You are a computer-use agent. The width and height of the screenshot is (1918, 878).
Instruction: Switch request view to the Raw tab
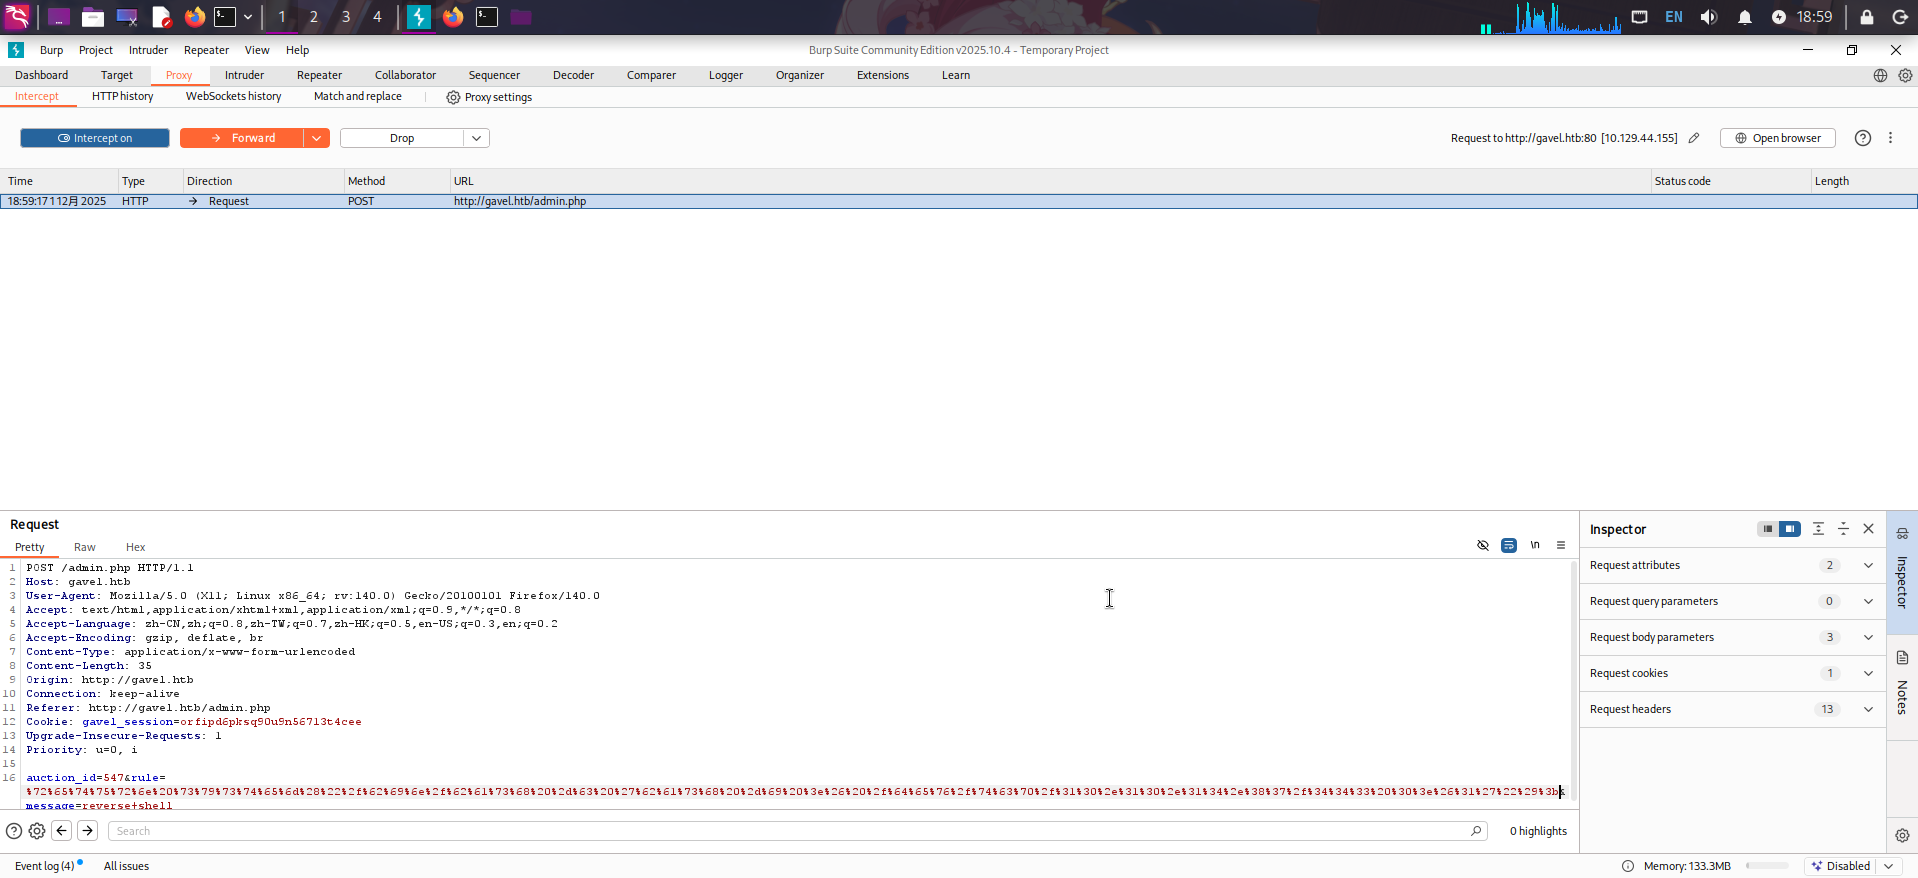tap(85, 548)
